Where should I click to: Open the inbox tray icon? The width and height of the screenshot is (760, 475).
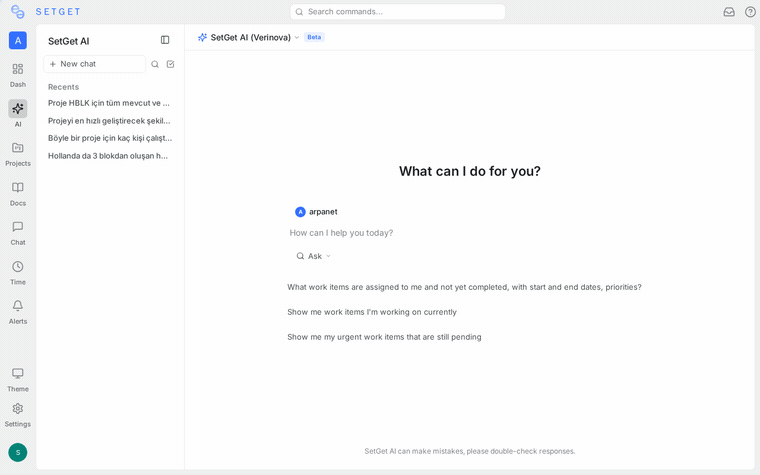click(x=729, y=12)
